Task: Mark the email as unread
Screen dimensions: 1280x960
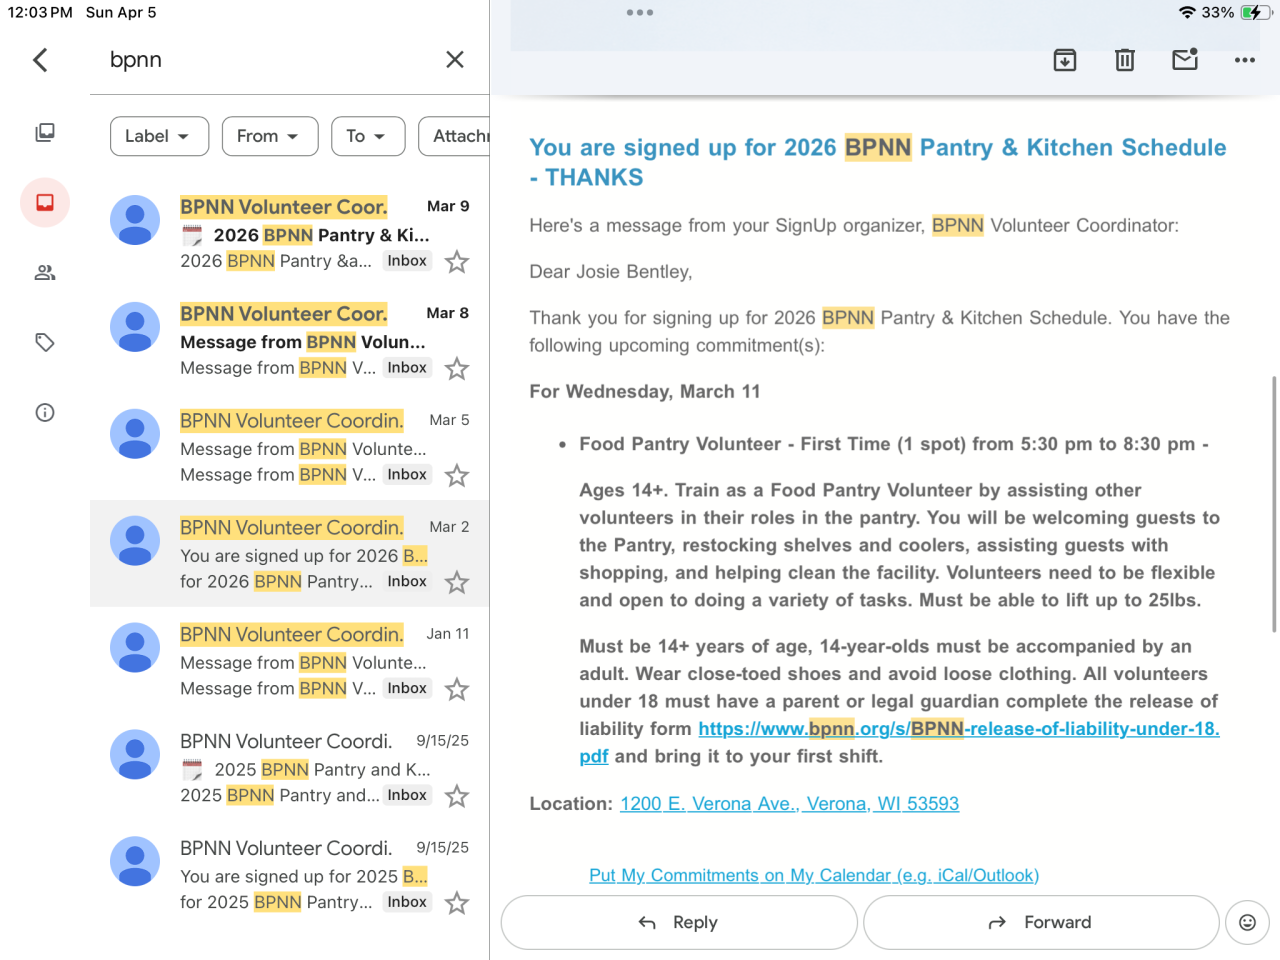Action: [1185, 60]
